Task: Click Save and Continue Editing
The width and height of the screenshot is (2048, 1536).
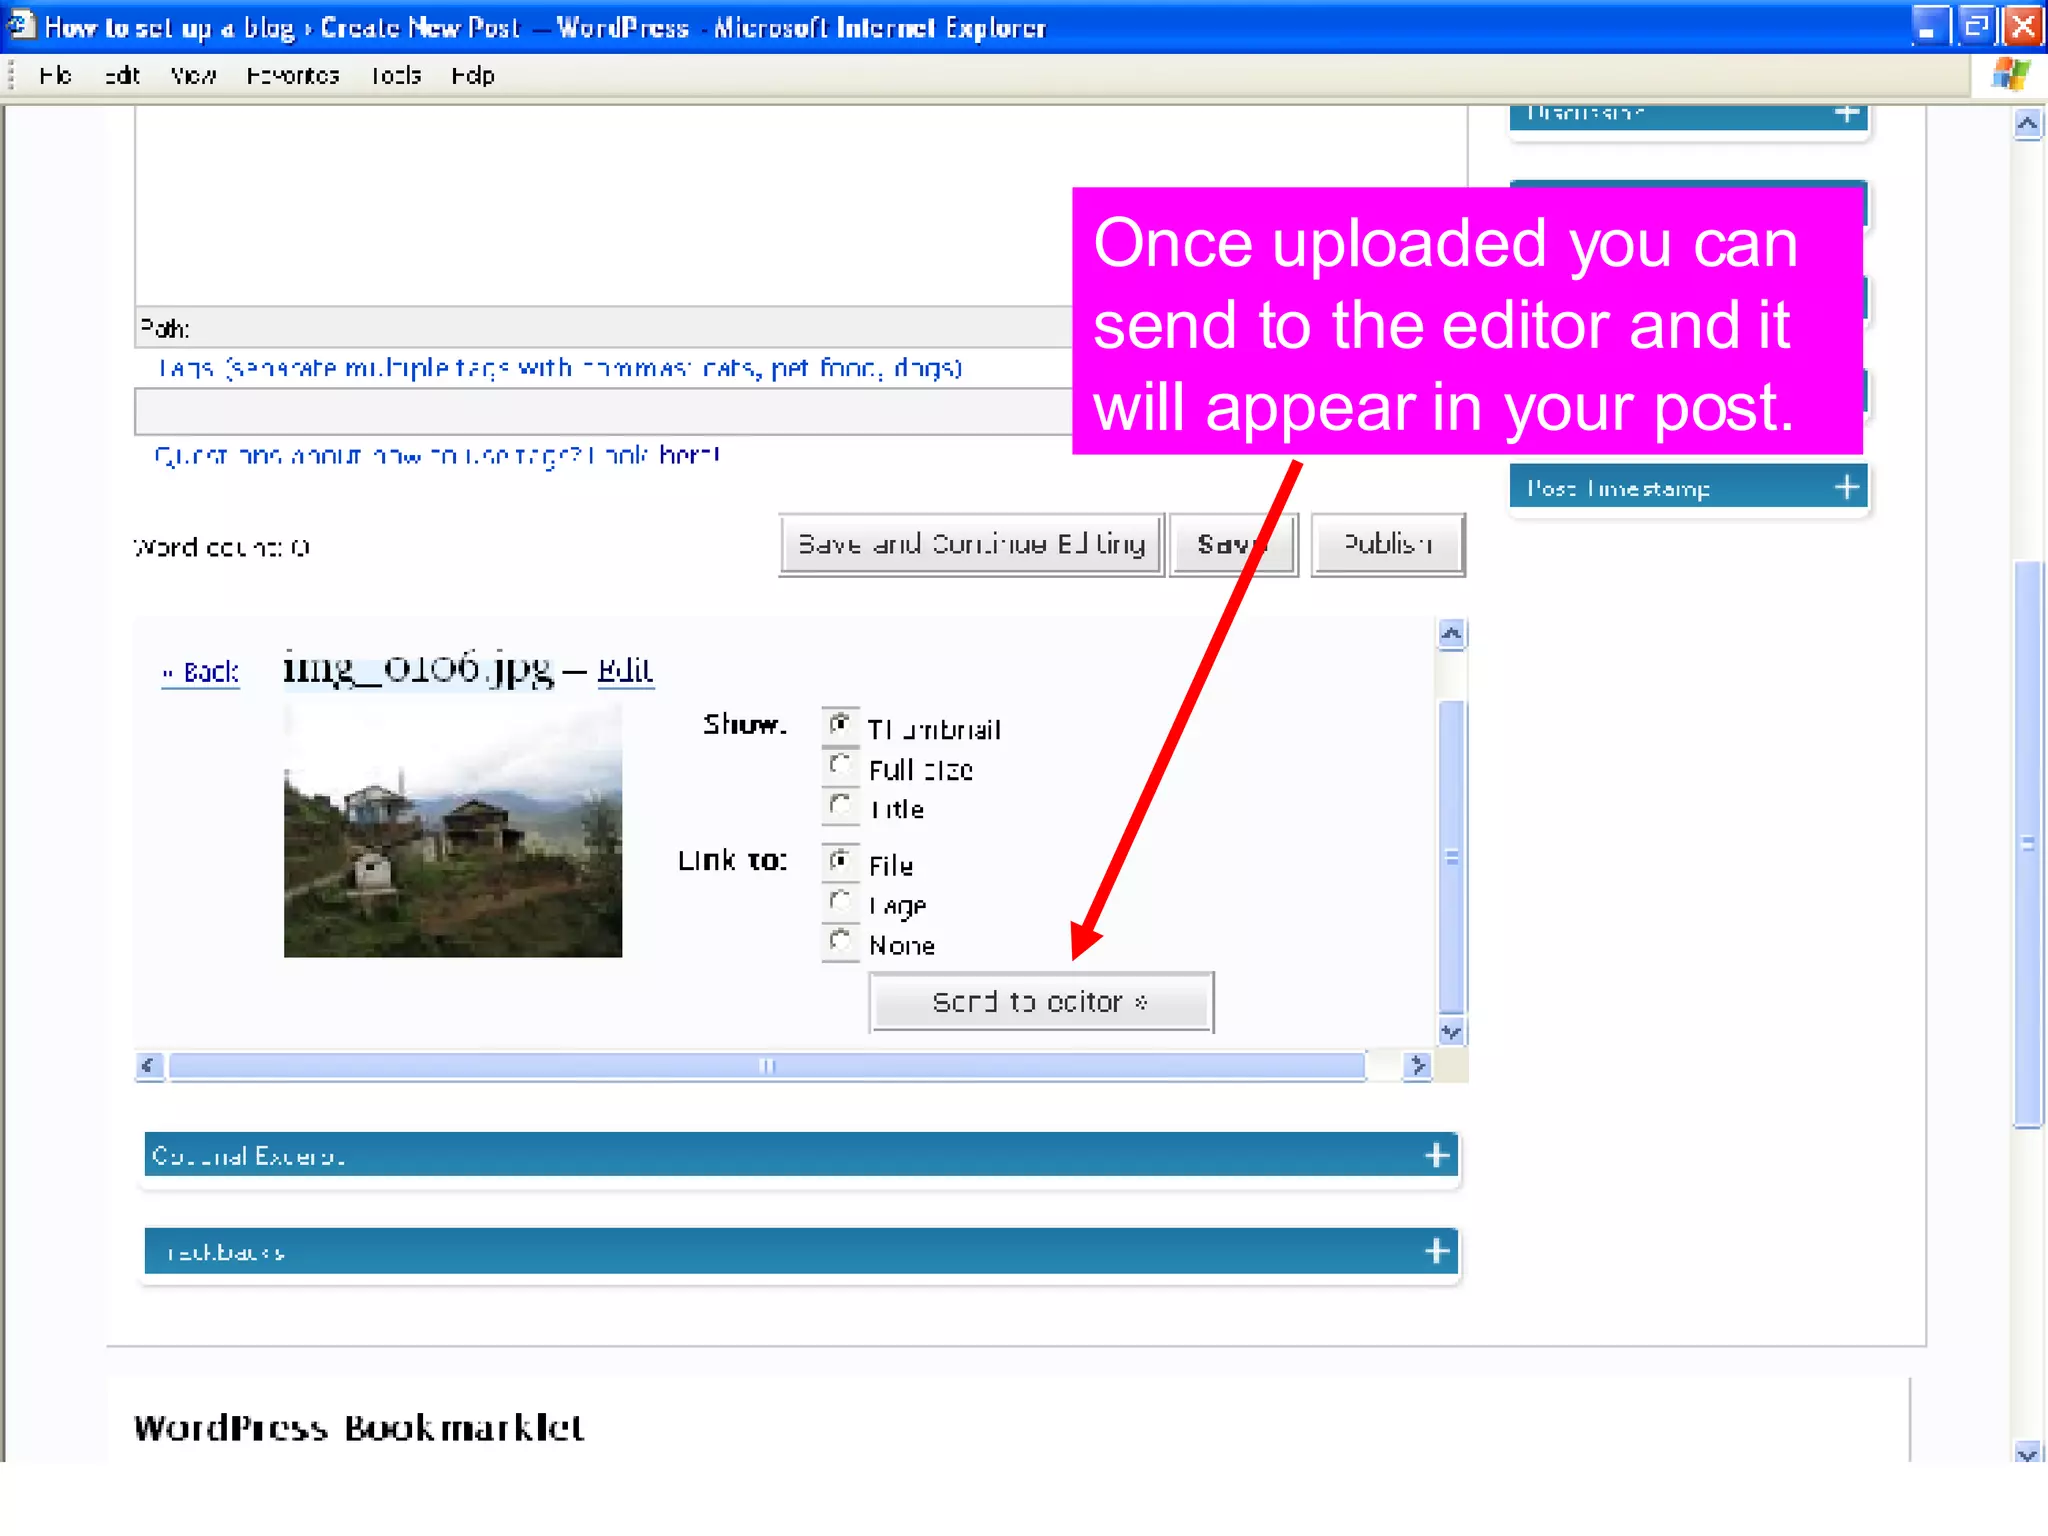Action: (971, 545)
